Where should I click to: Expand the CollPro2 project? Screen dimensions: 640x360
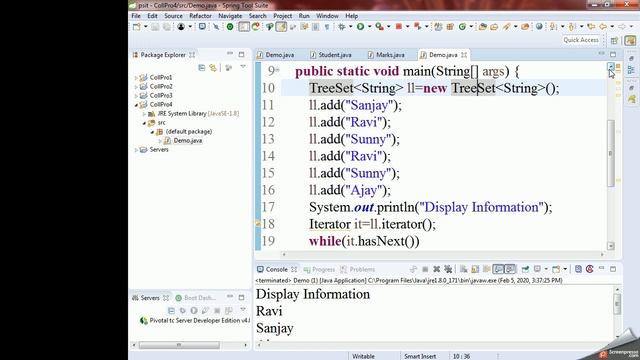[136, 87]
